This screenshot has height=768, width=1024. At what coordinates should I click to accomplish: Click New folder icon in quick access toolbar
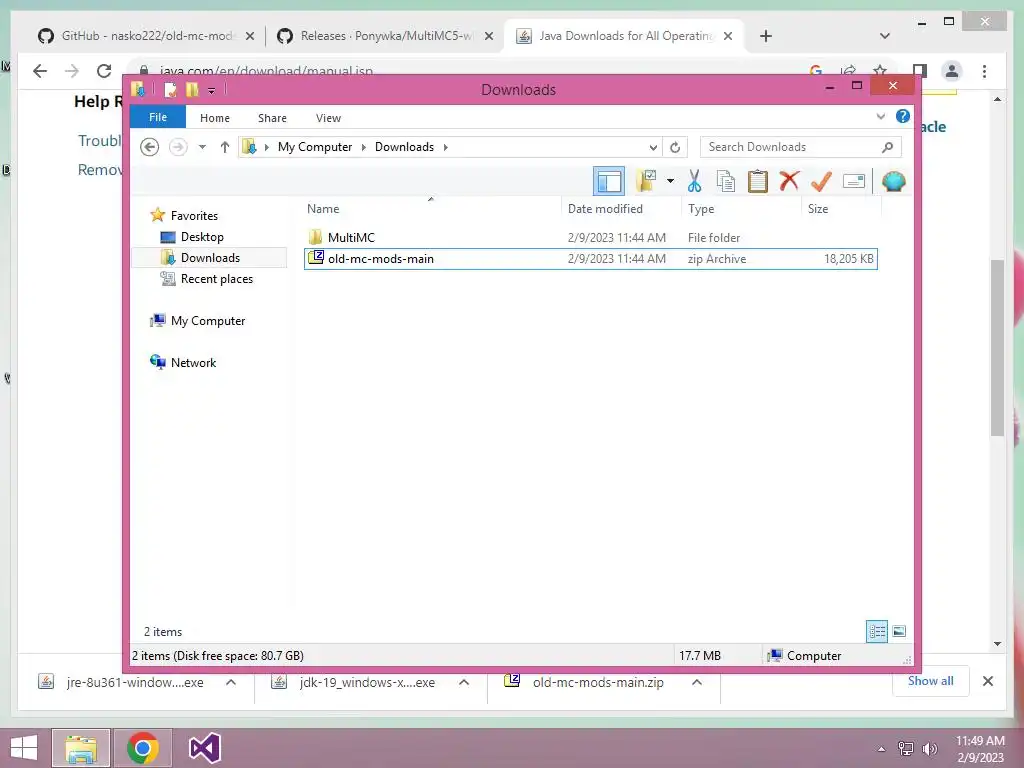click(x=192, y=89)
